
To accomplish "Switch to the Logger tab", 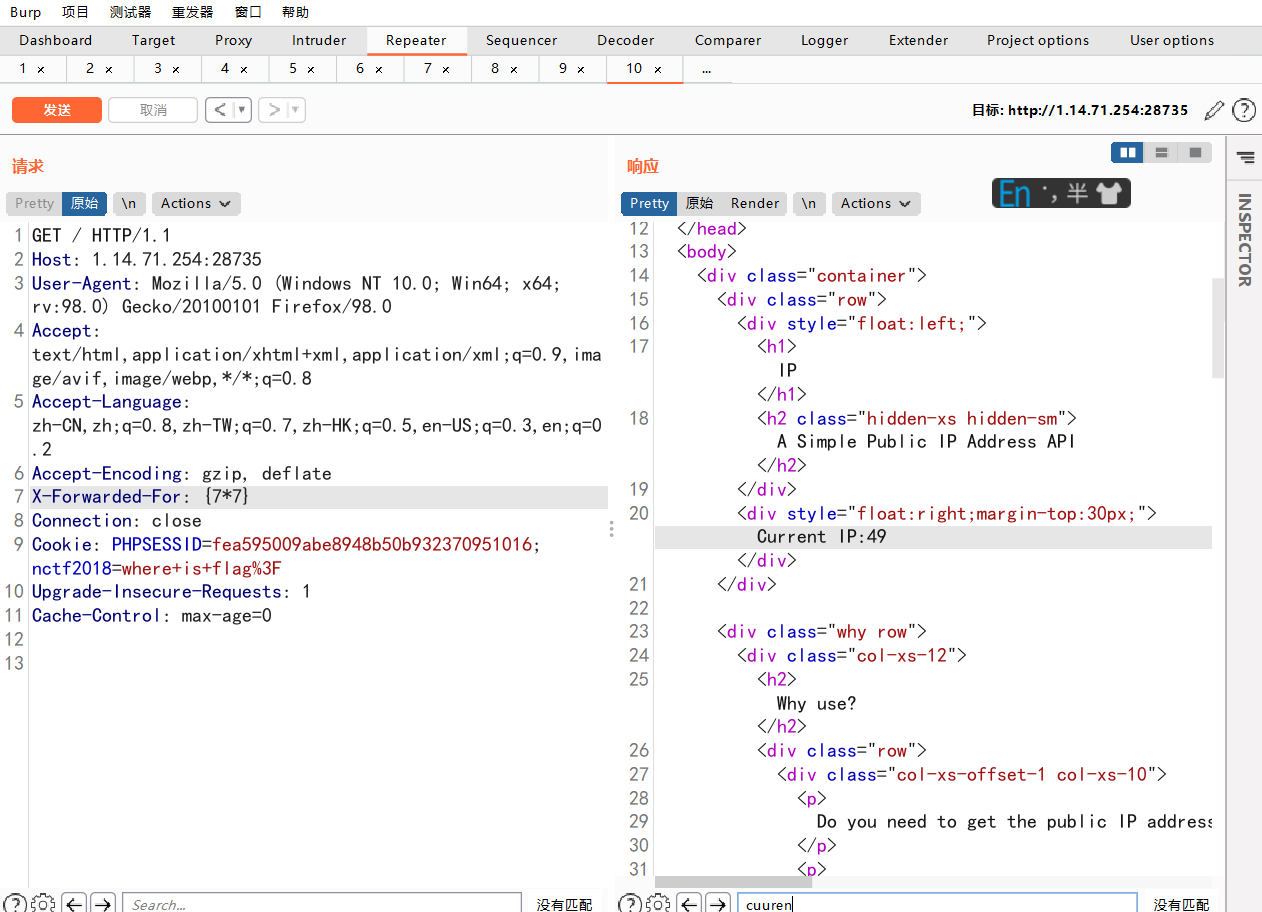I will point(824,40).
